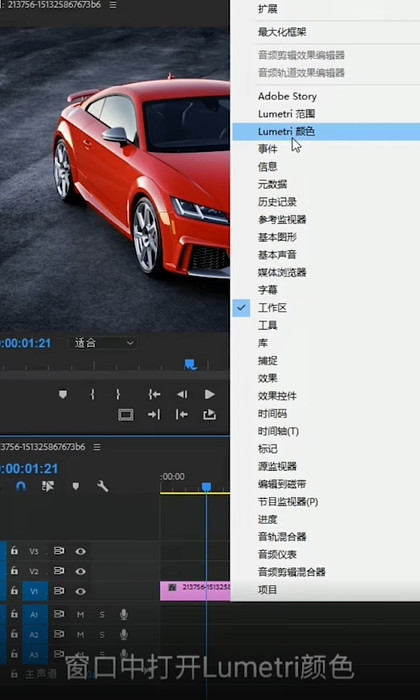
Task: Click the program monitor timecode 00:00:01:21
Action: (25, 343)
